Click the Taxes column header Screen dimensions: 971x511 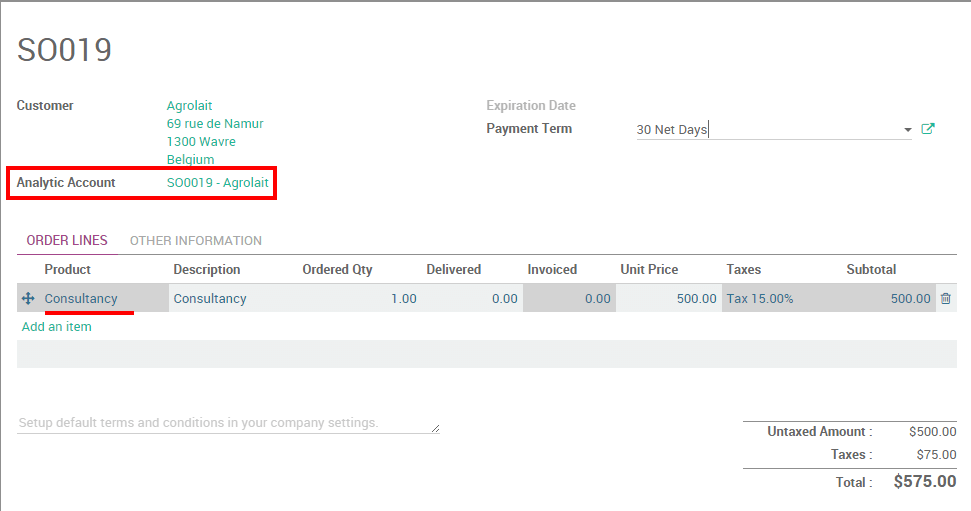point(744,269)
